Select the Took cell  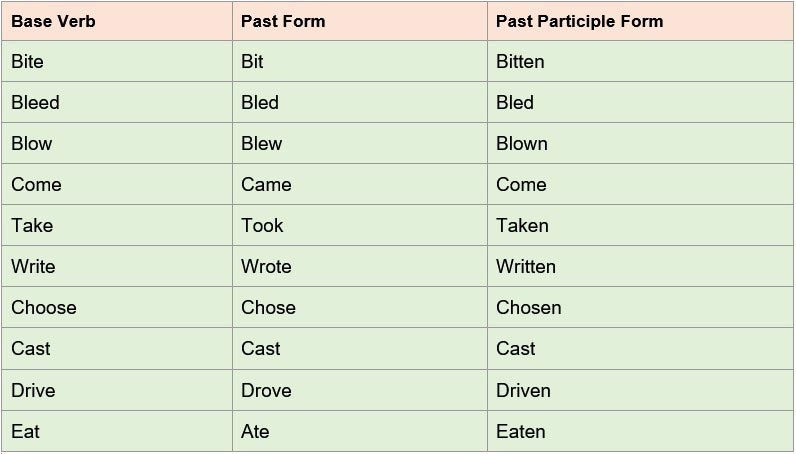(x=262, y=226)
